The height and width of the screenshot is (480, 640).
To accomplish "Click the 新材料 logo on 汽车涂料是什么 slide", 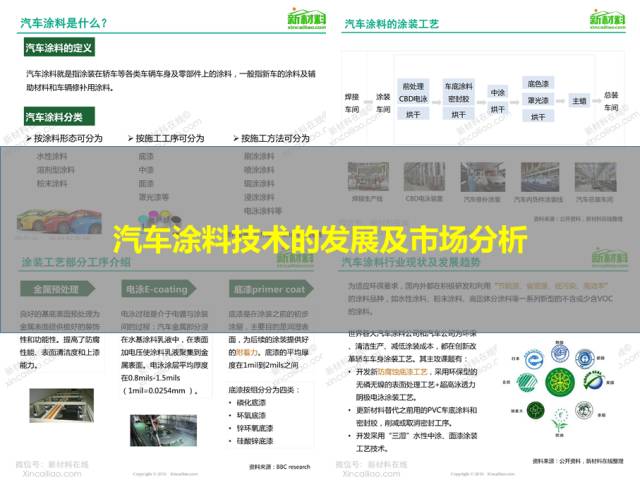I will click(307, 19).
